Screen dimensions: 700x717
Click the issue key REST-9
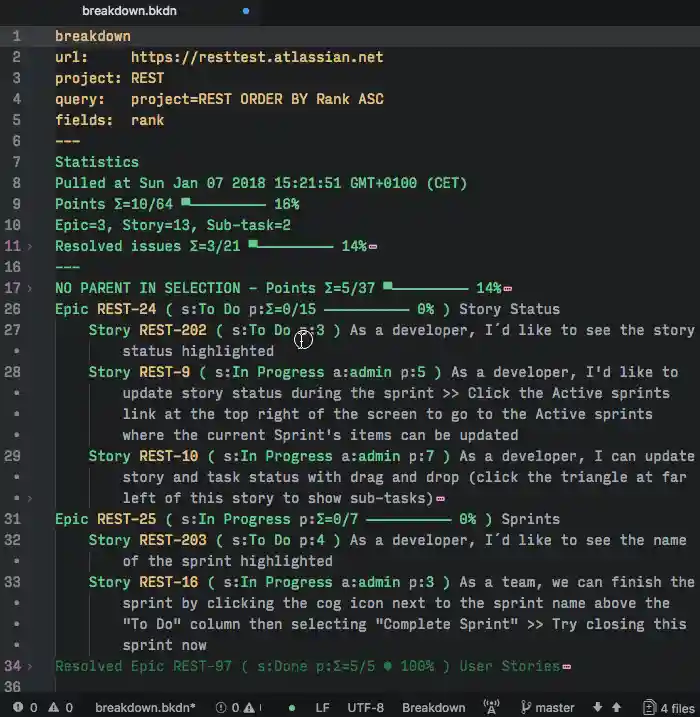pos(165,372)
